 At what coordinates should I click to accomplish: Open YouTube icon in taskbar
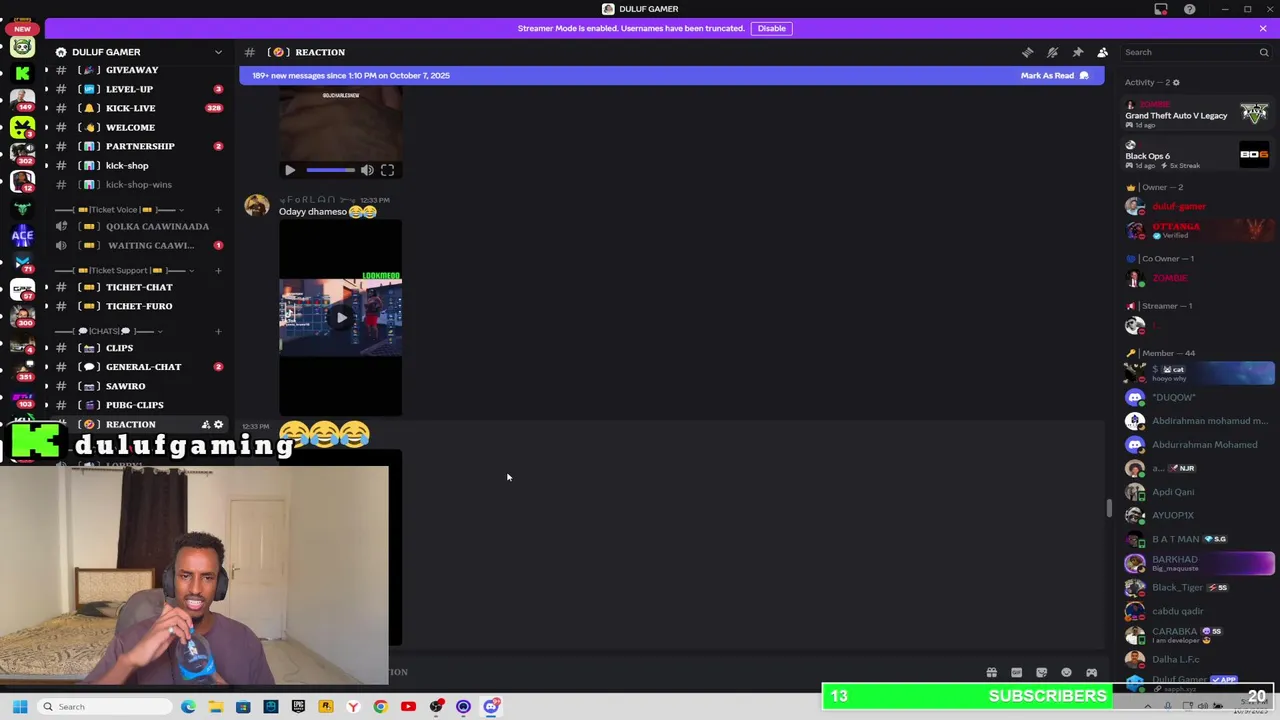pos(408,707)
